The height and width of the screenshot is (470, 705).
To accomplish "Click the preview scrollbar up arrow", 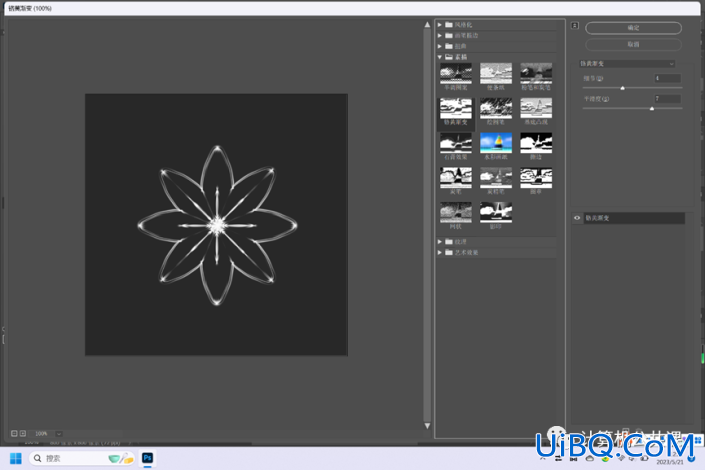I will coord(427,25).
